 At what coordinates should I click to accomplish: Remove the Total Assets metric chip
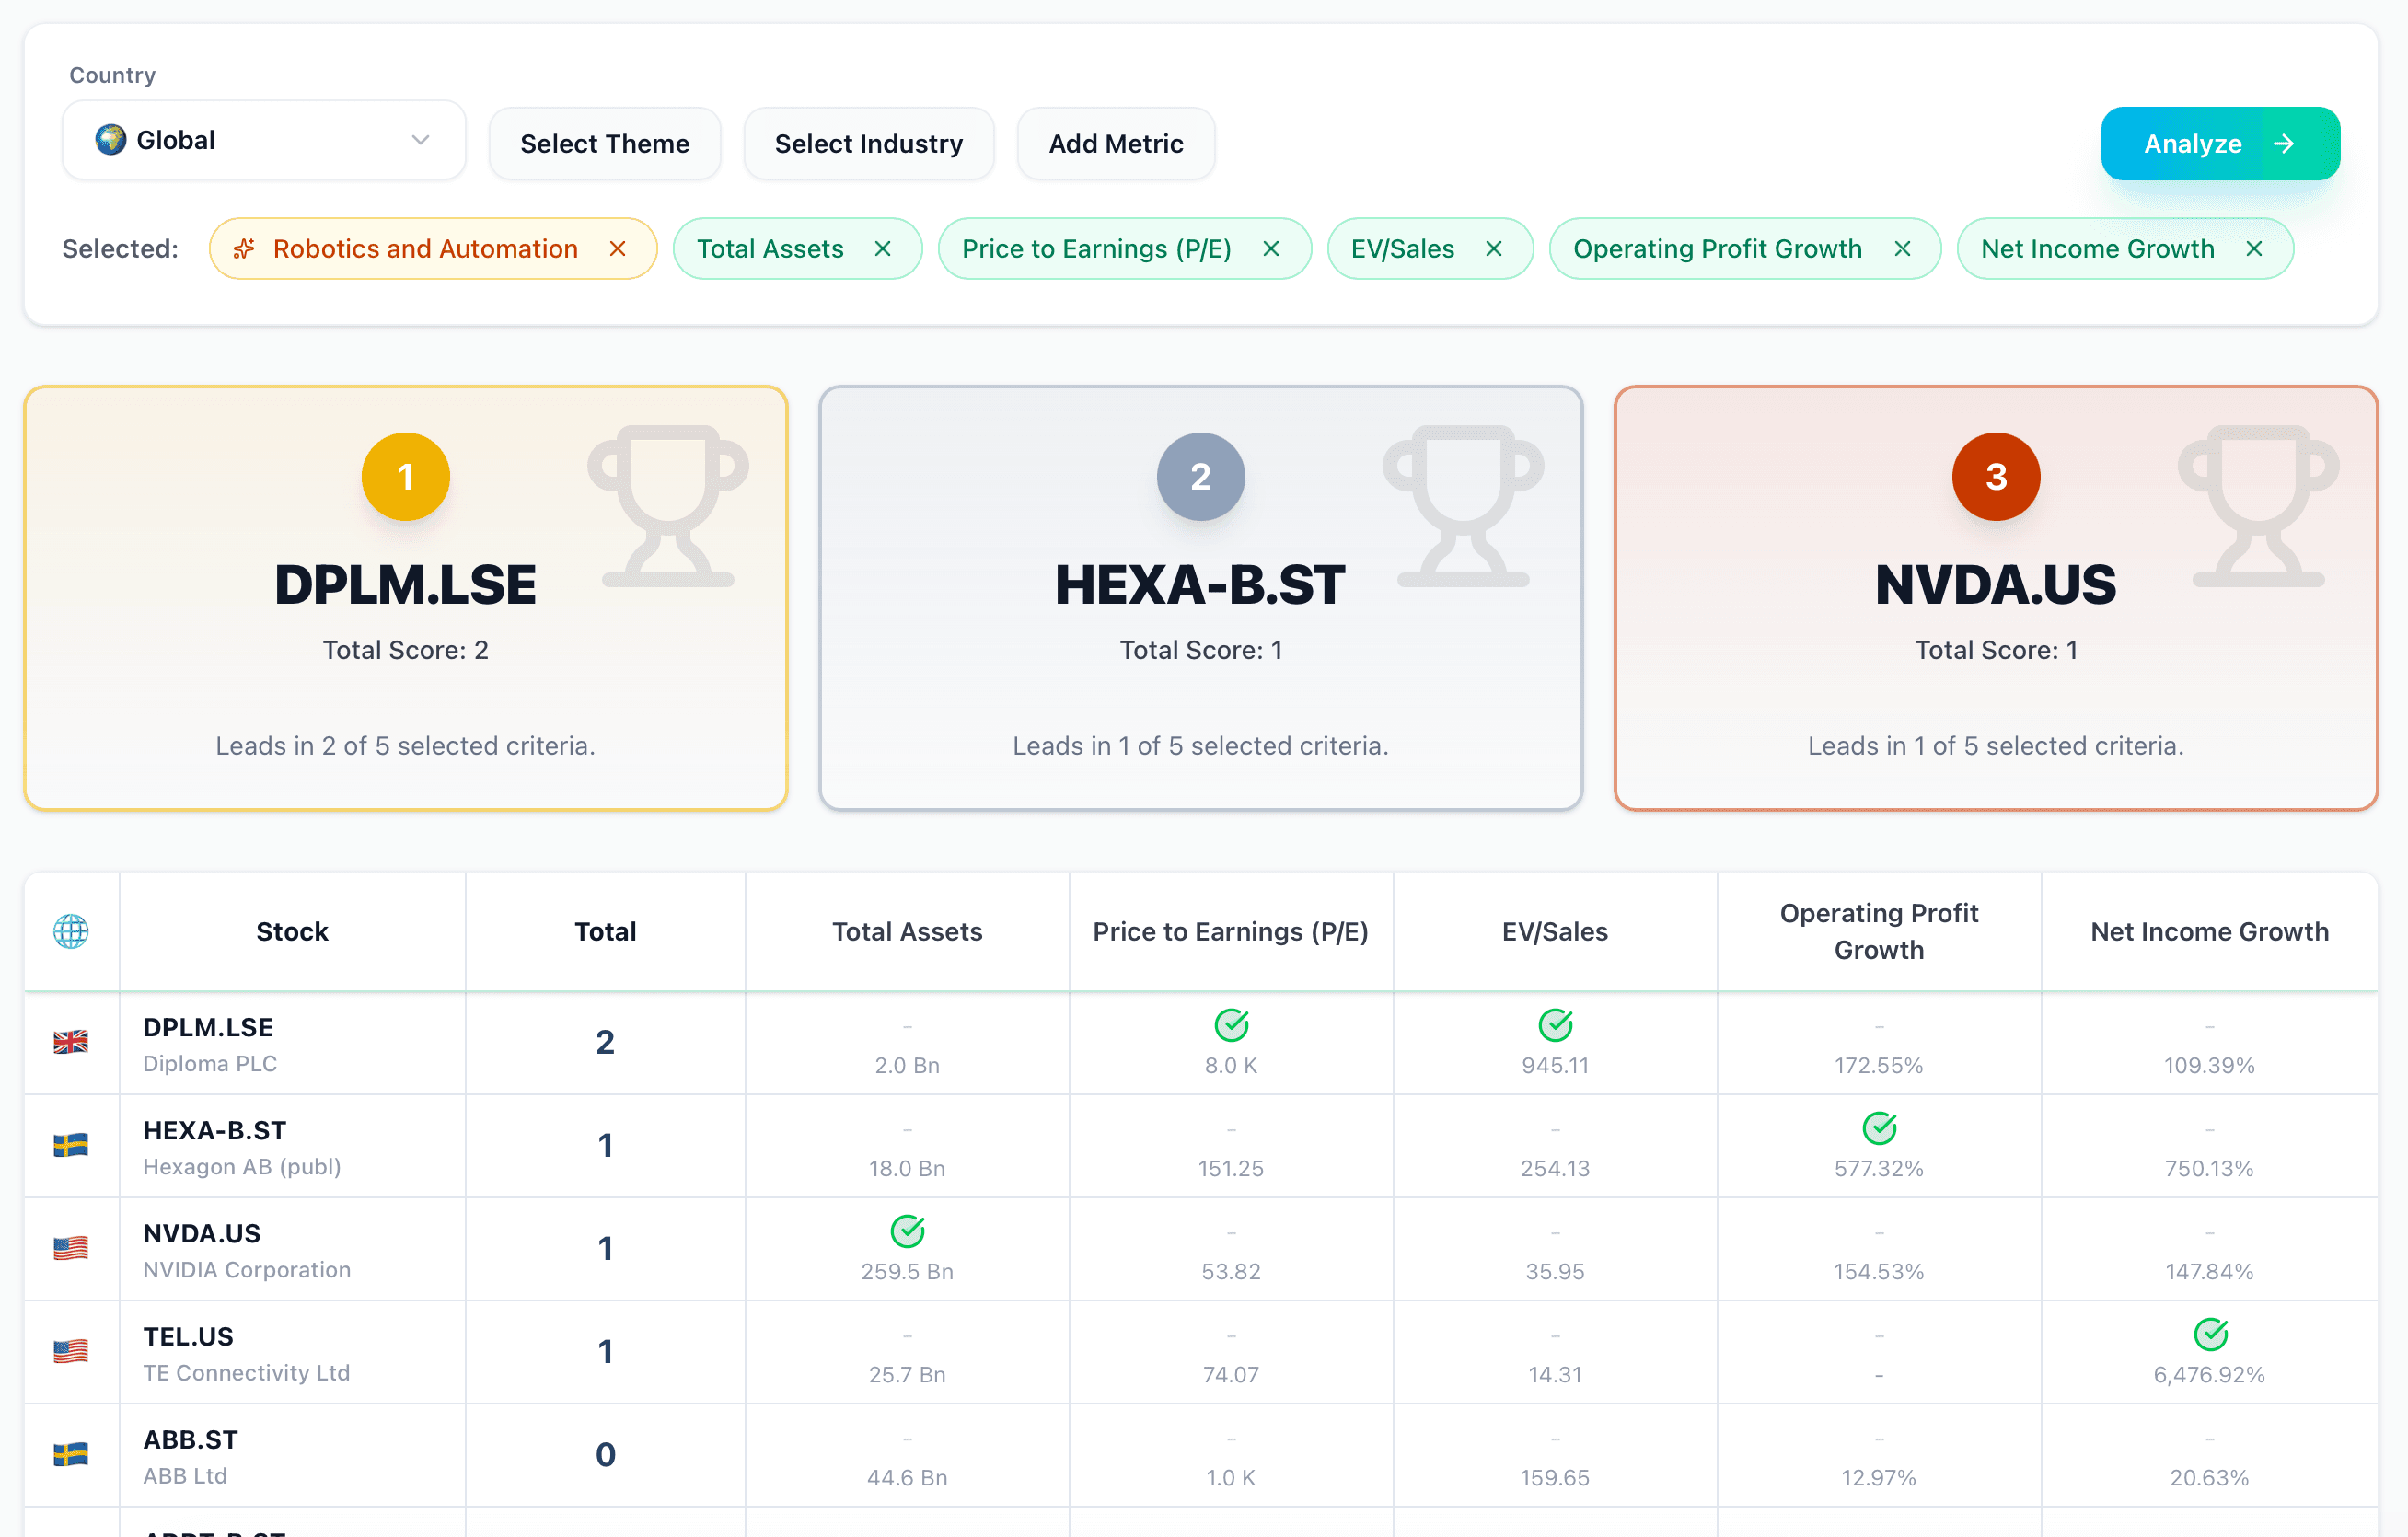[882, 249]
